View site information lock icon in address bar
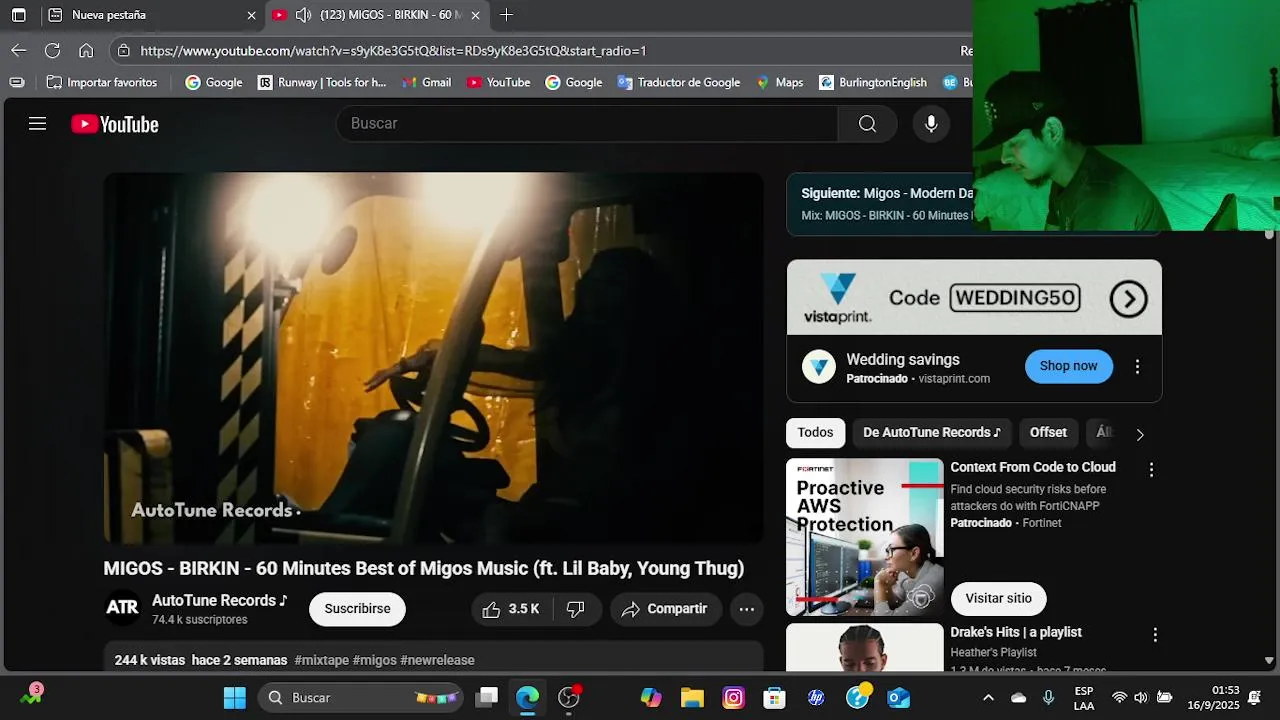This screenshot has height=720, width=1280. pos(123,50)
